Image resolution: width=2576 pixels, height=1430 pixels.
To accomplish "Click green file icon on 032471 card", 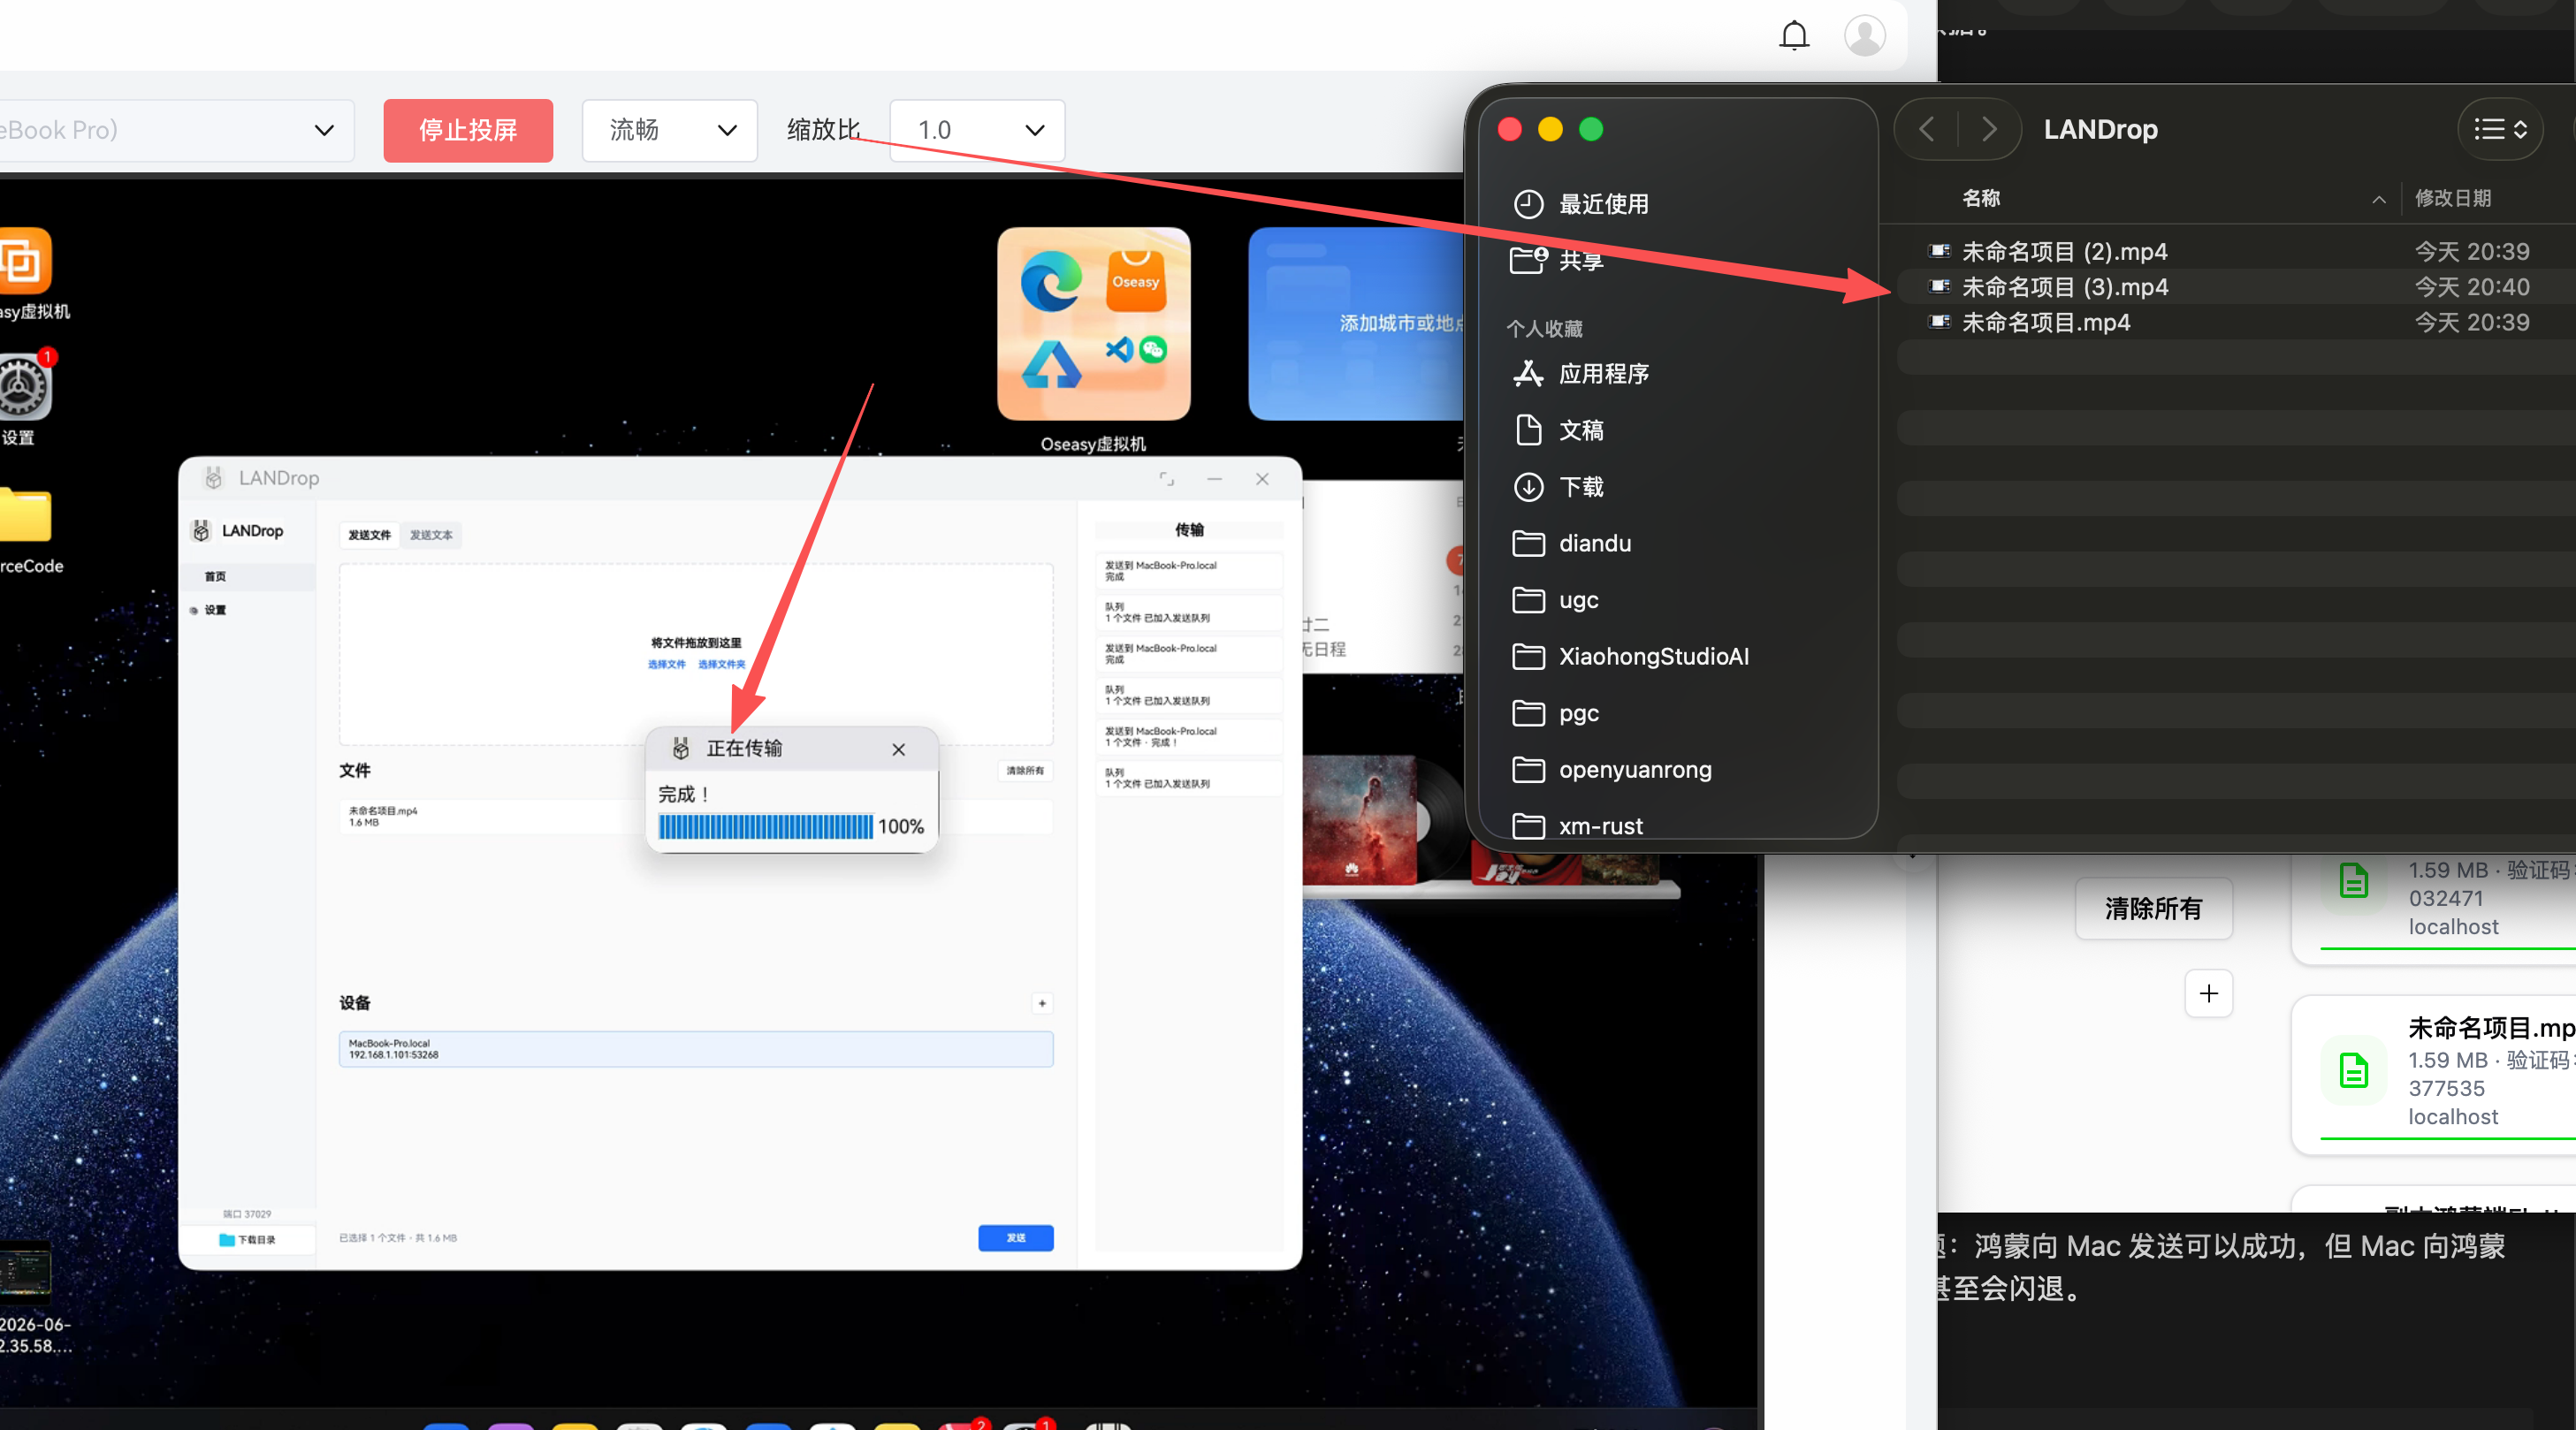I will coord(2354,882).
